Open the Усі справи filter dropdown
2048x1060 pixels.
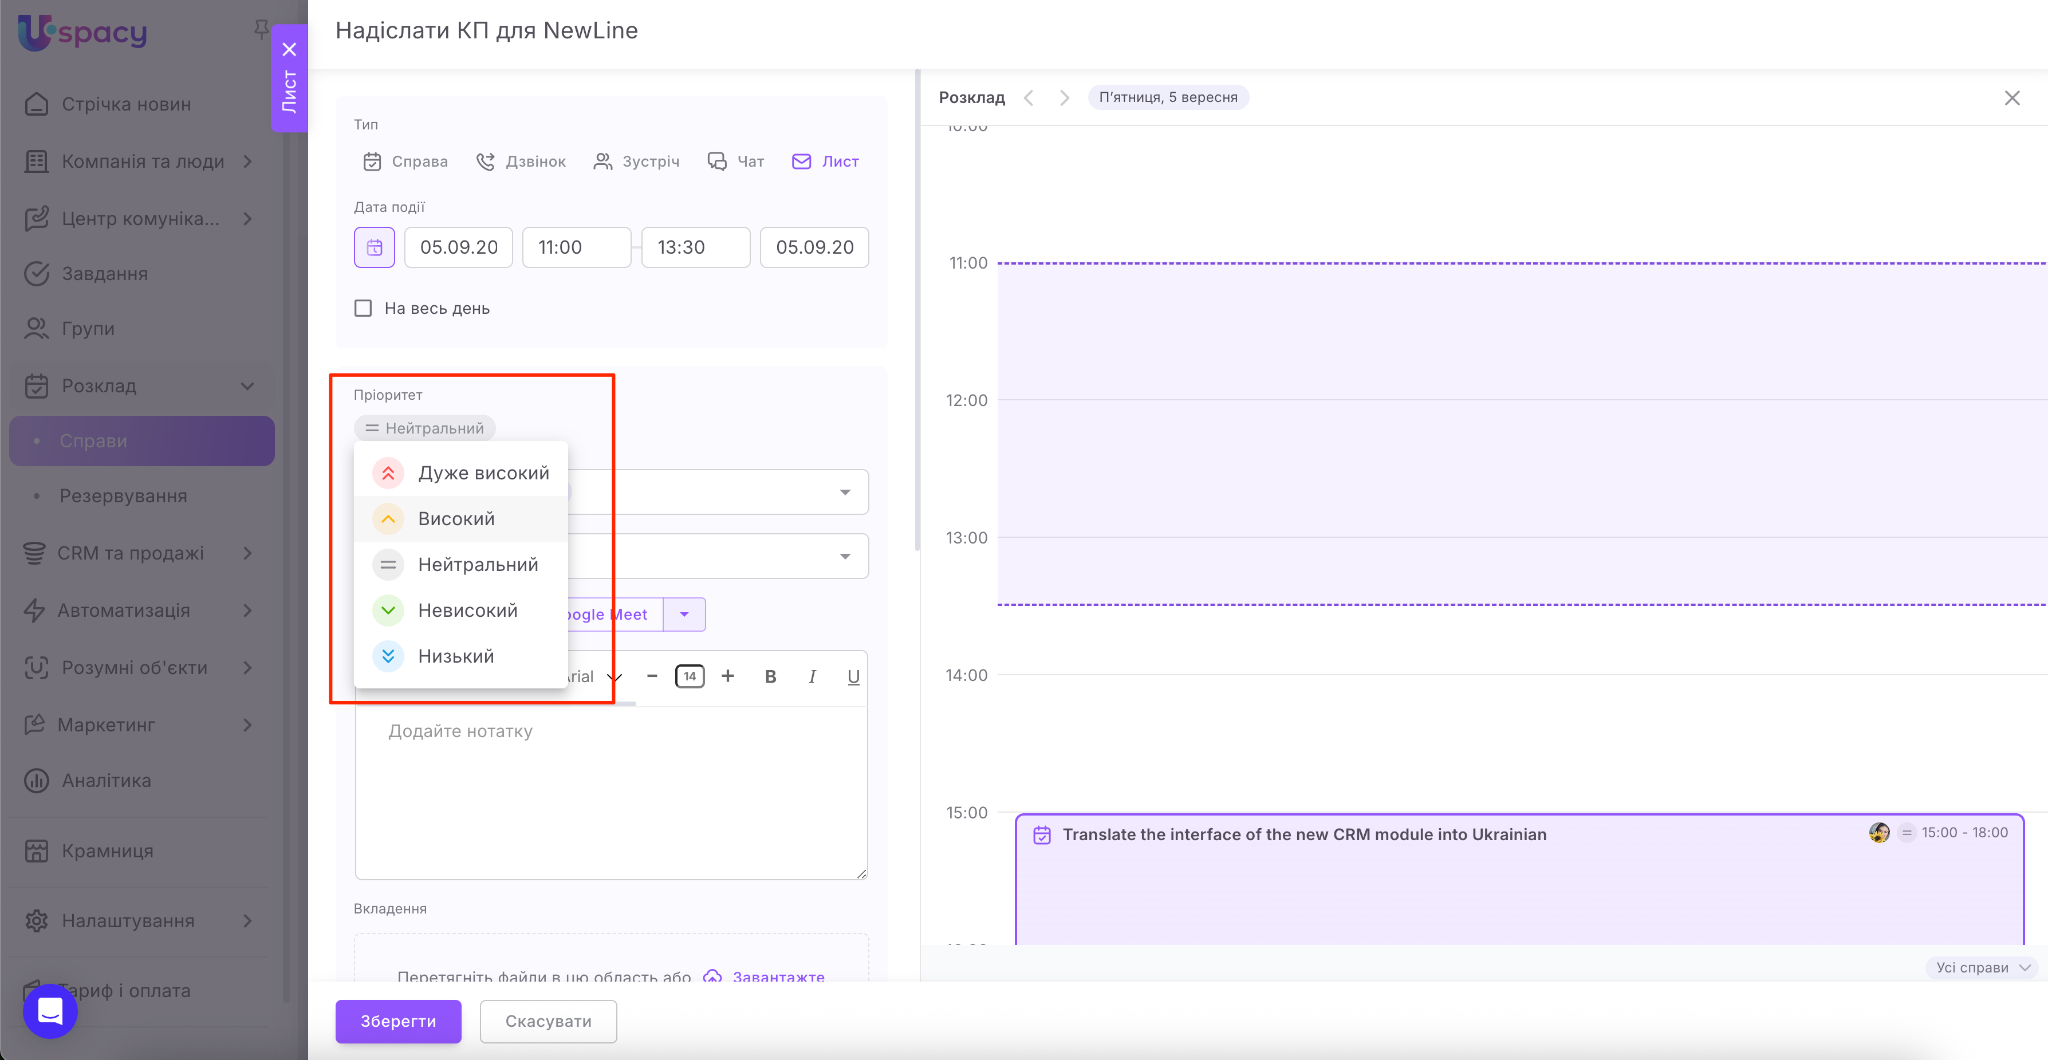click(1981, 968)
